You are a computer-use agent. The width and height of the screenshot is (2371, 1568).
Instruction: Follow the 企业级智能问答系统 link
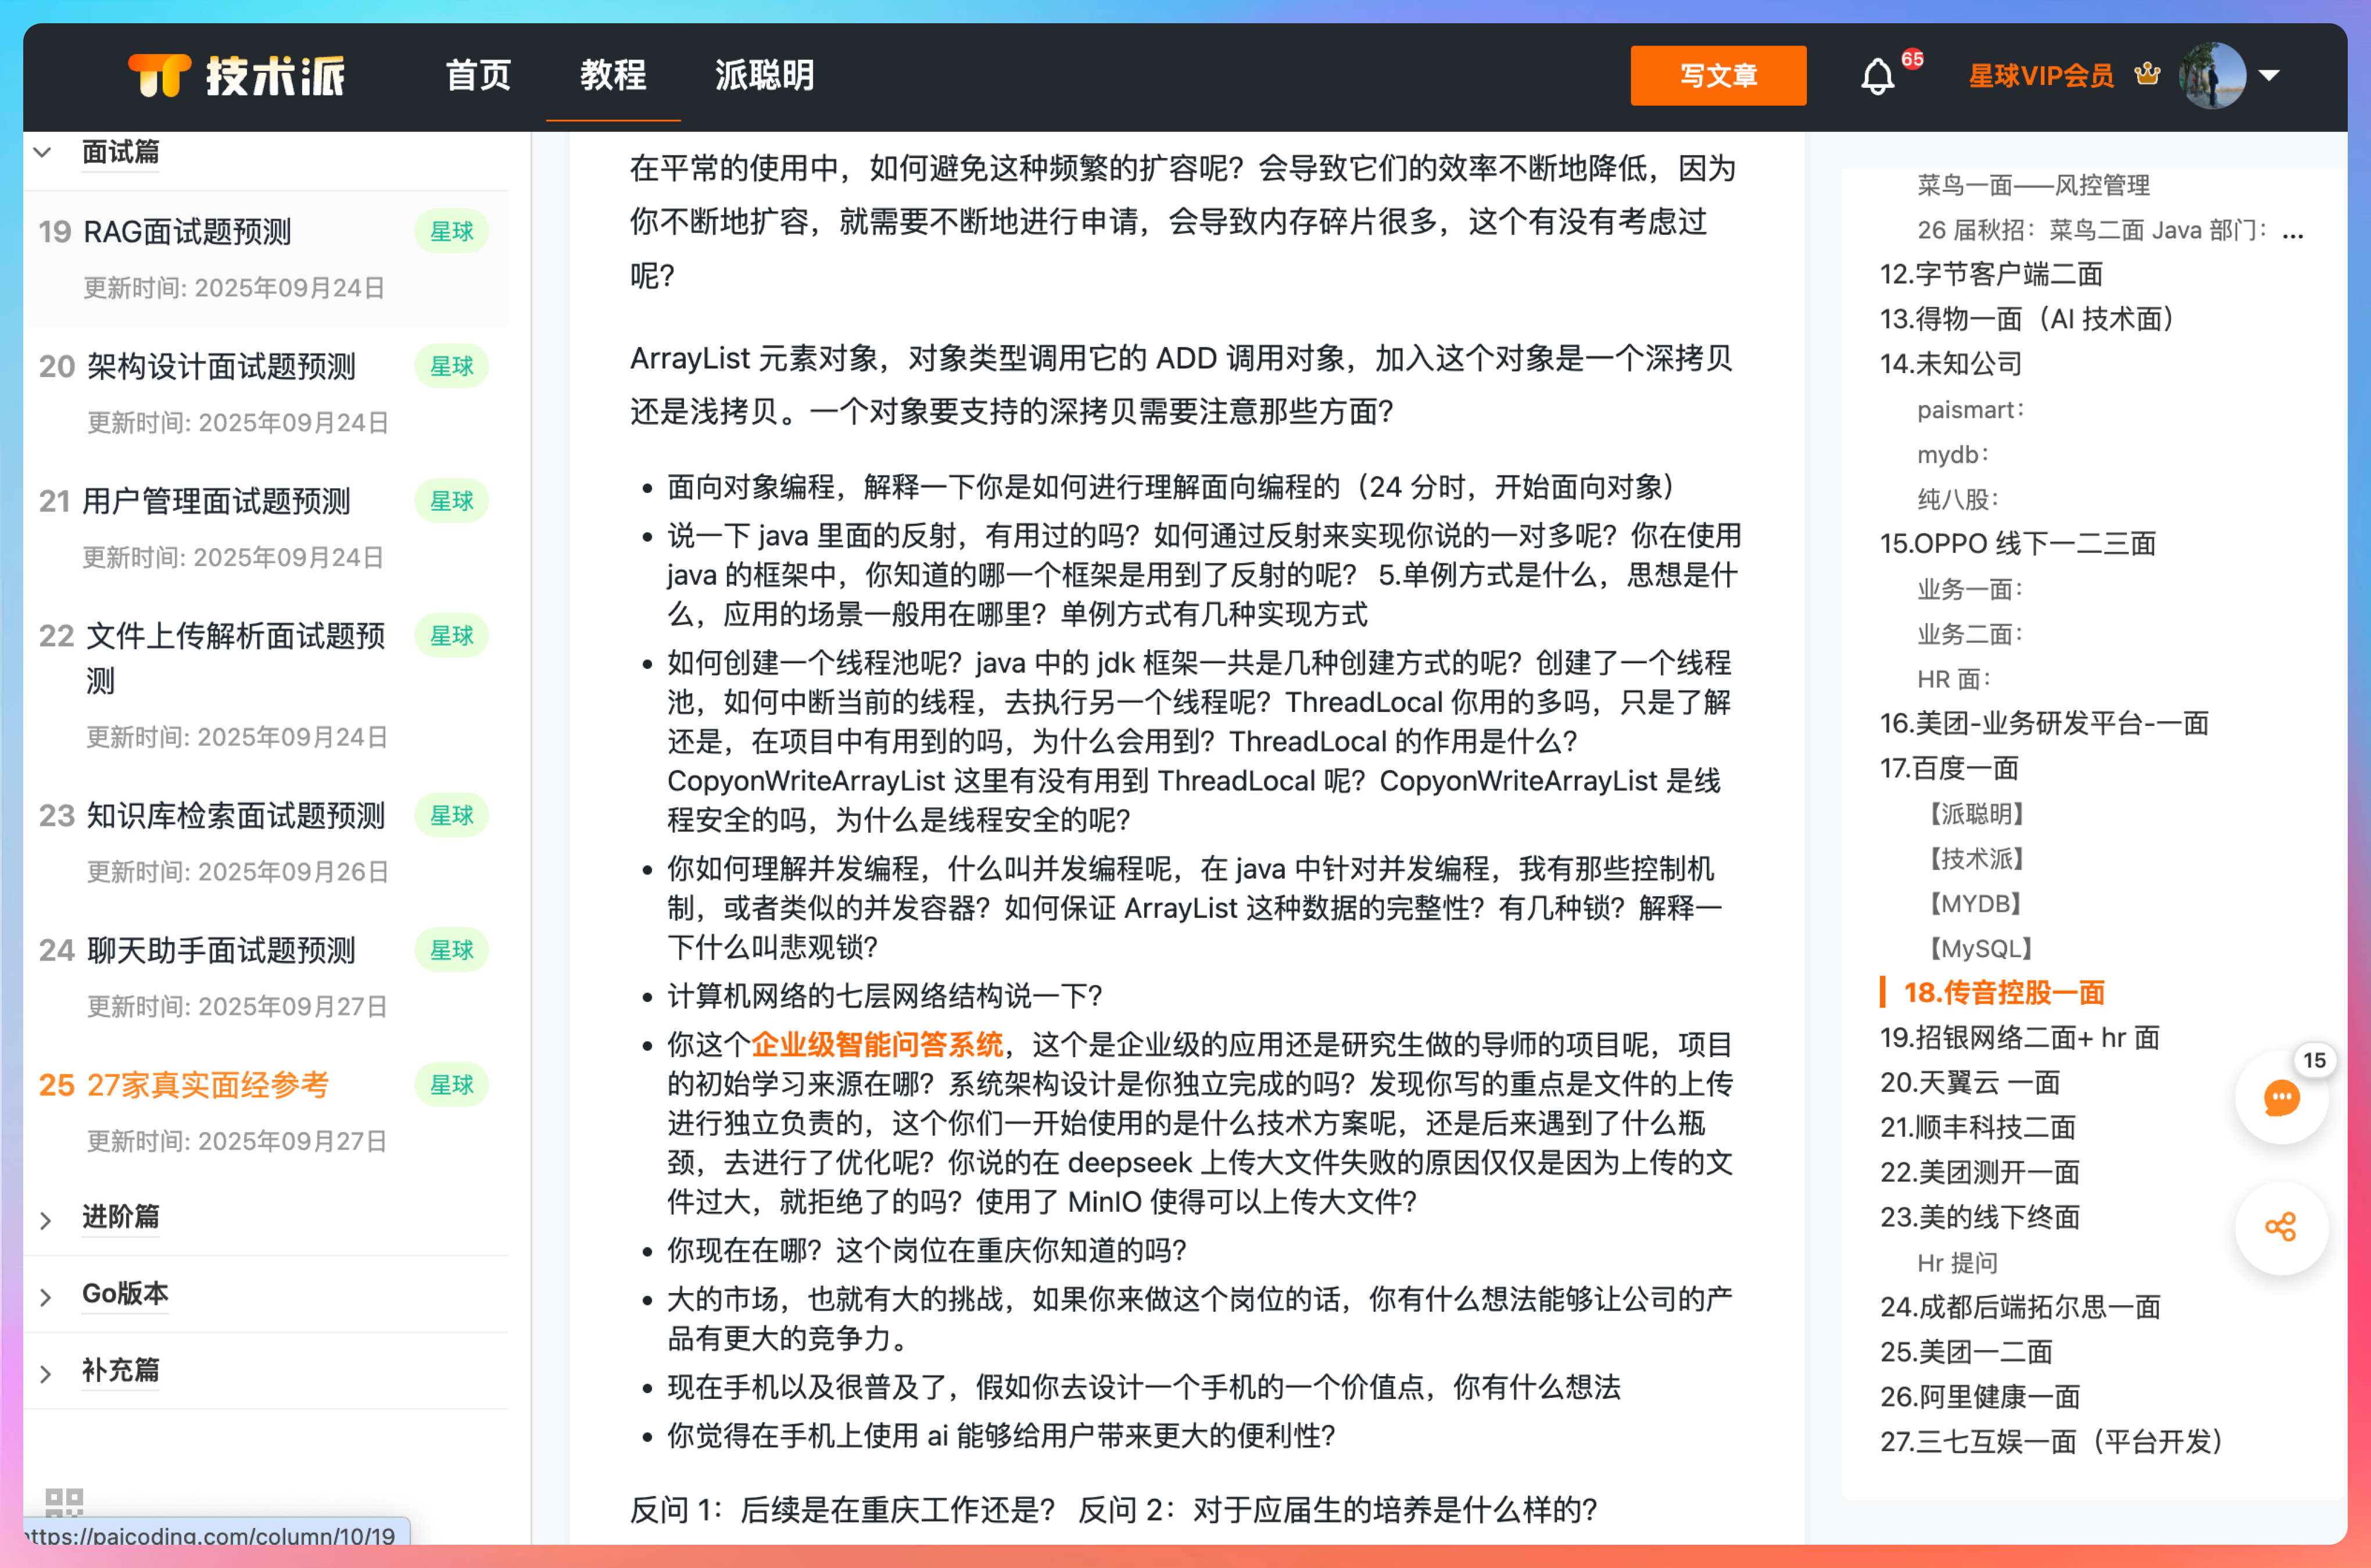click(876, 1044)
